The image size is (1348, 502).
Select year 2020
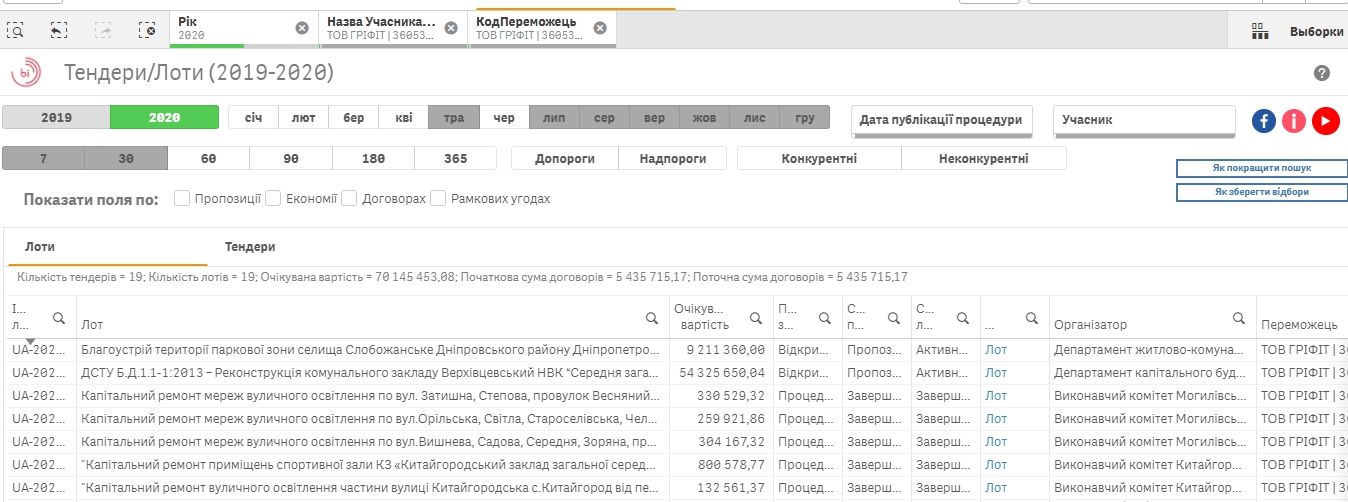click(x=164, y=118)
